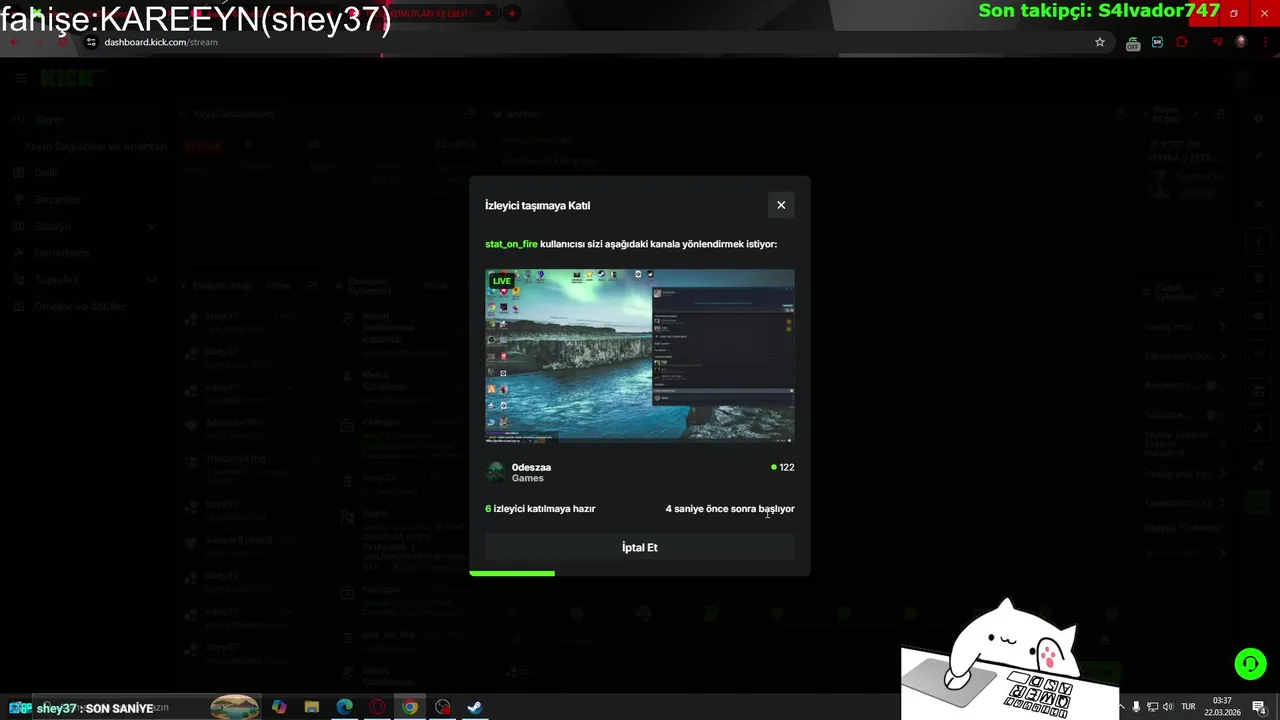Click "4 saniye önce sonra başlıyor" text
Viewport: 1280px width, 720px height.
tap(730, 509)
